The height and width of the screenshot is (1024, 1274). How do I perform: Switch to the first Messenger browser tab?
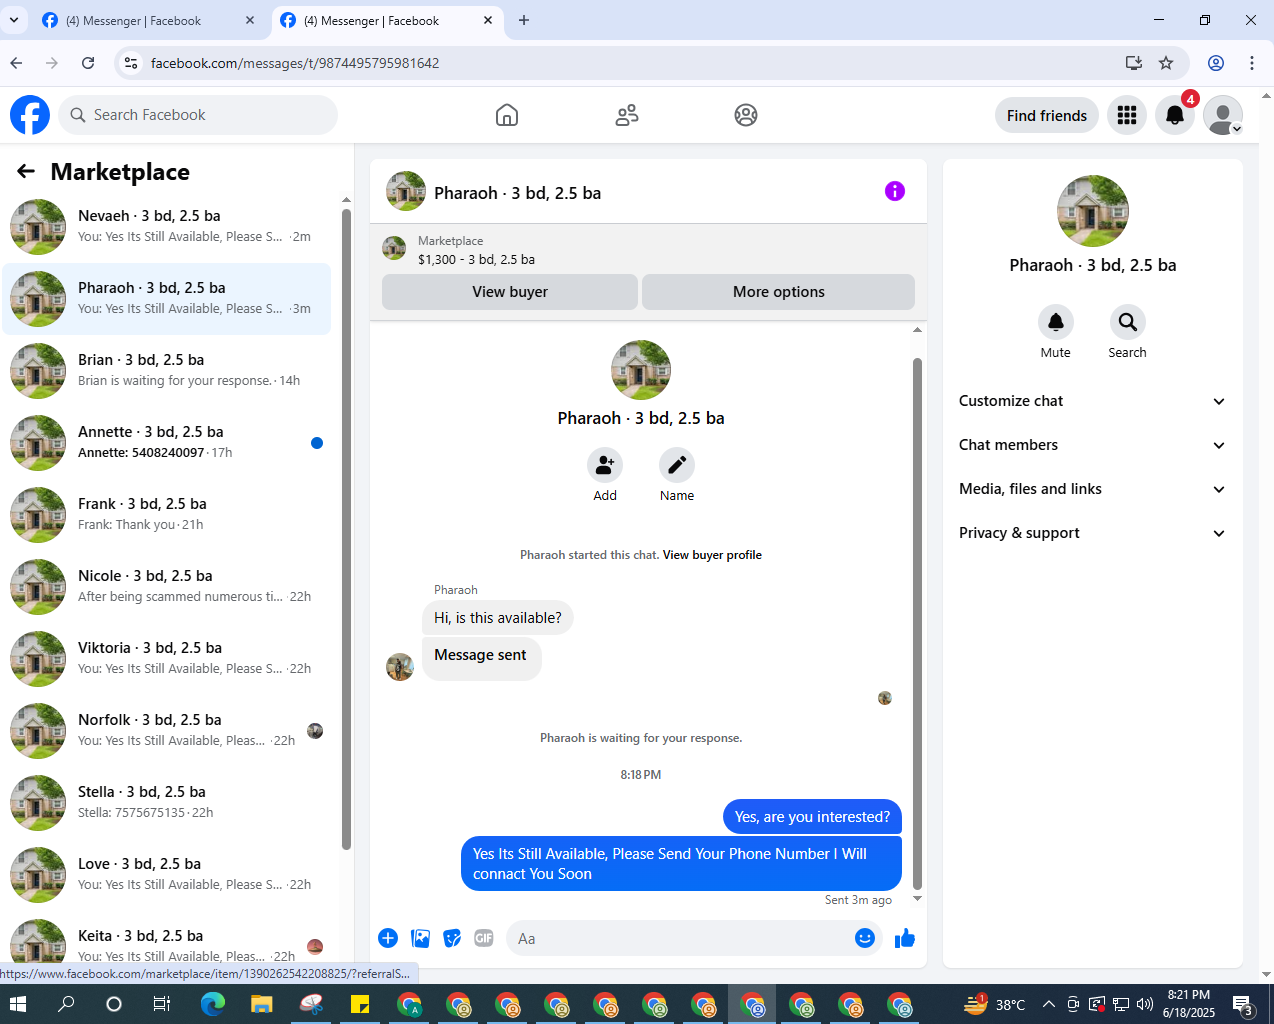148,20
